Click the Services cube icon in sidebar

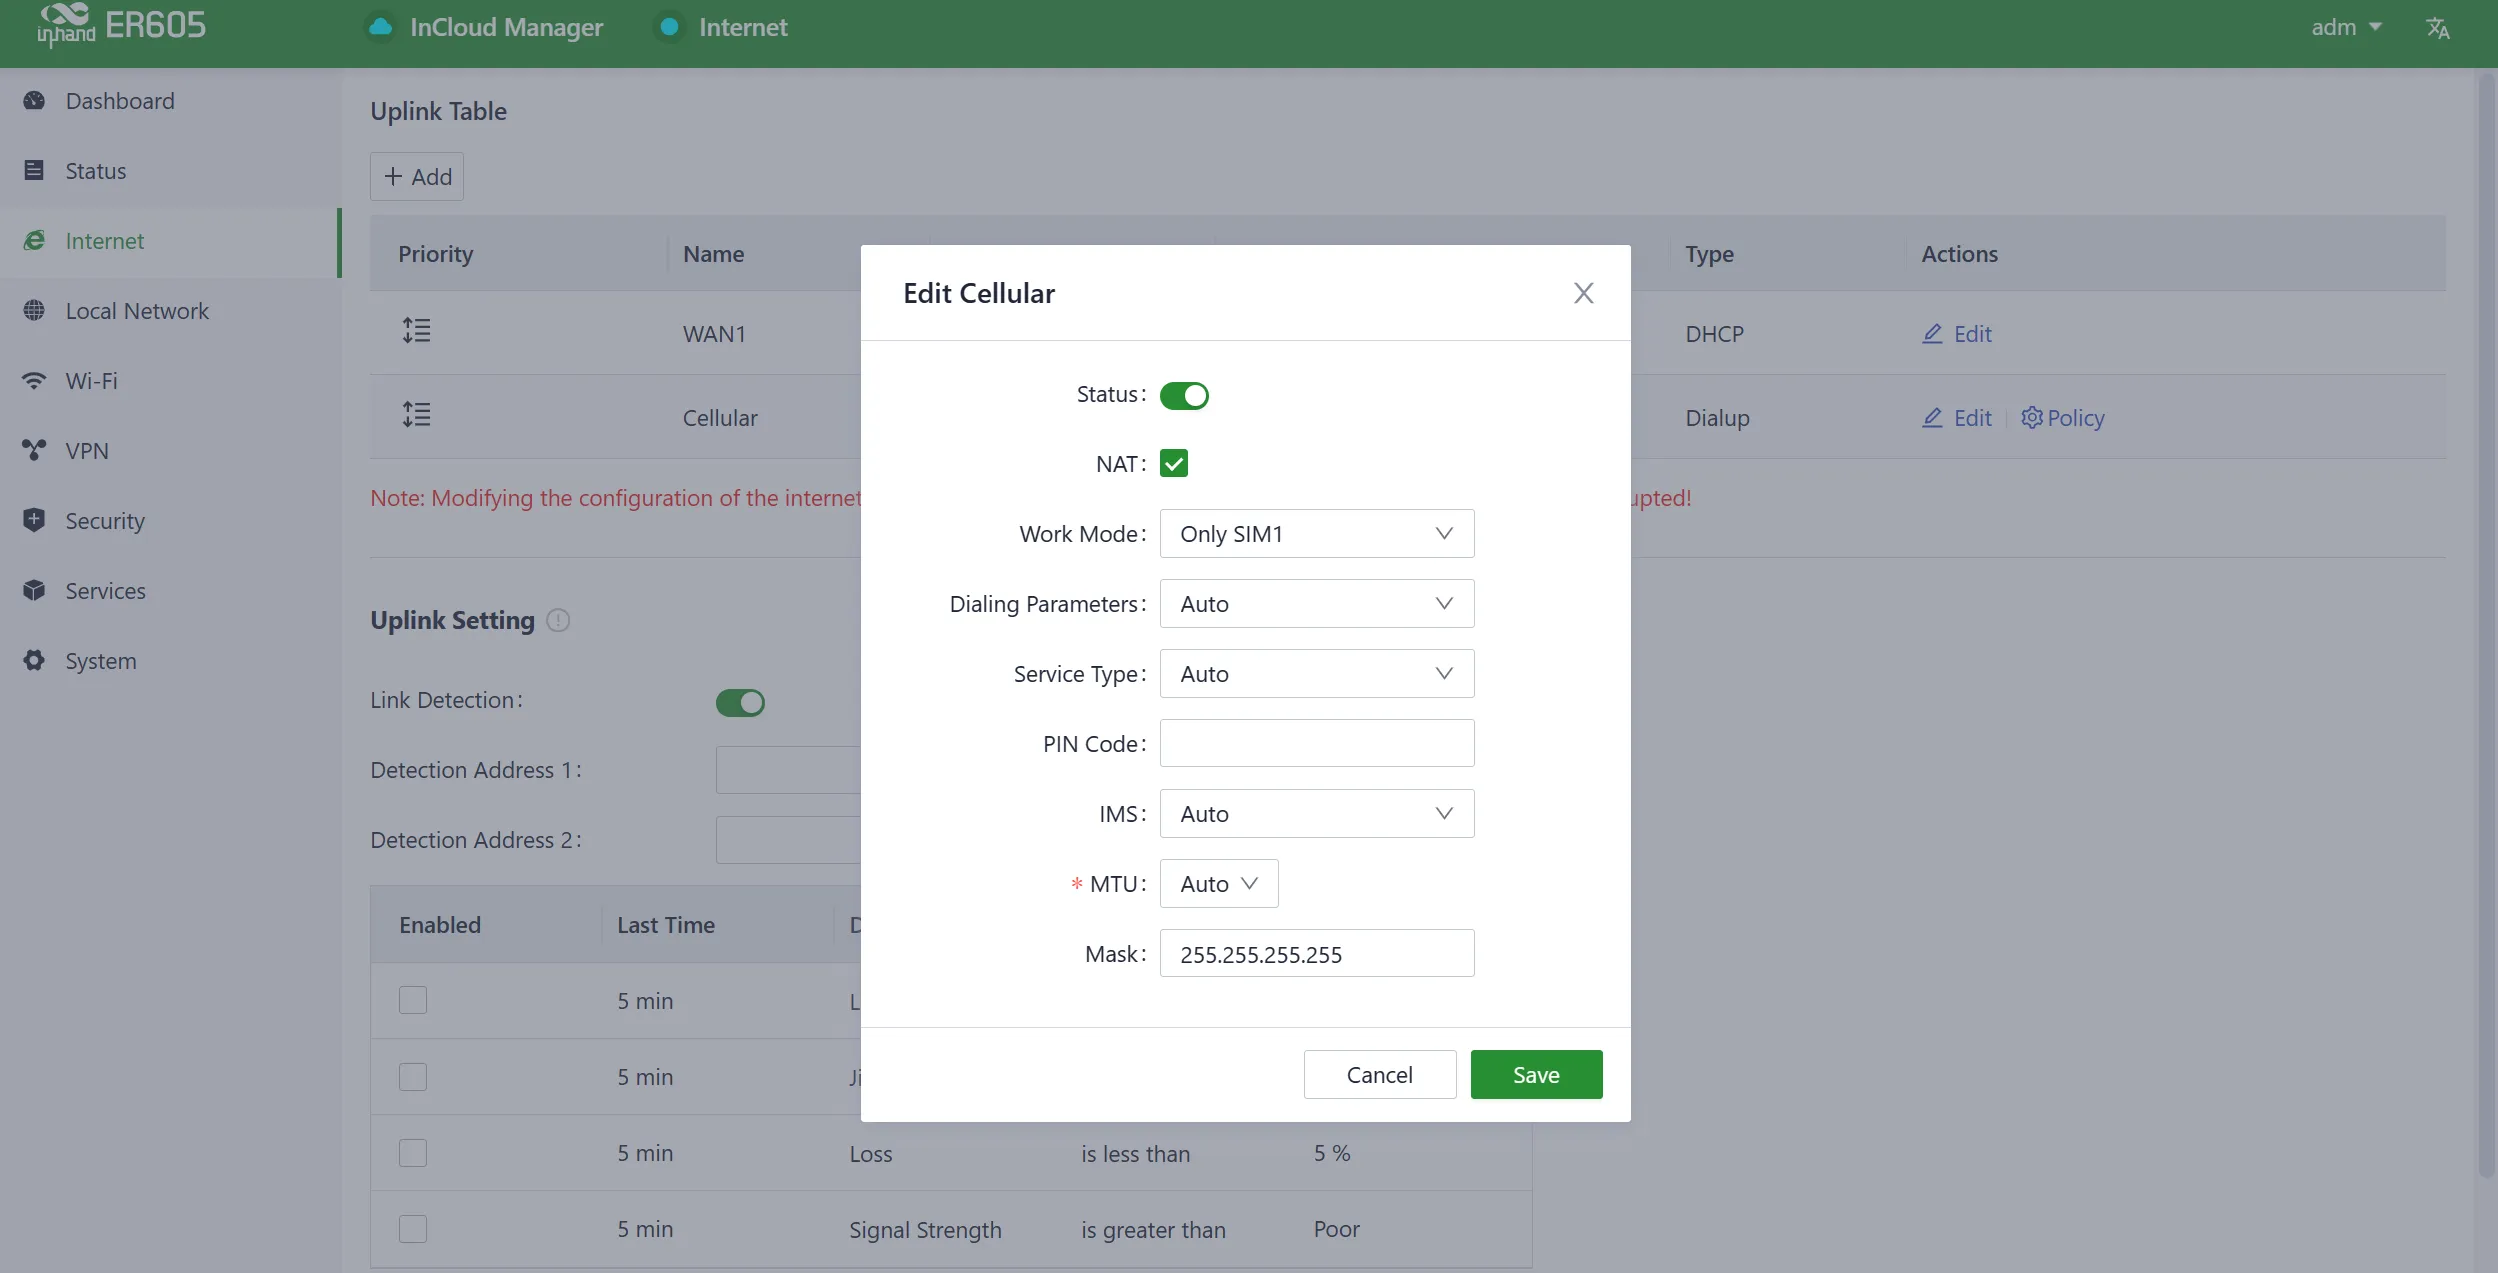point(34,591)
